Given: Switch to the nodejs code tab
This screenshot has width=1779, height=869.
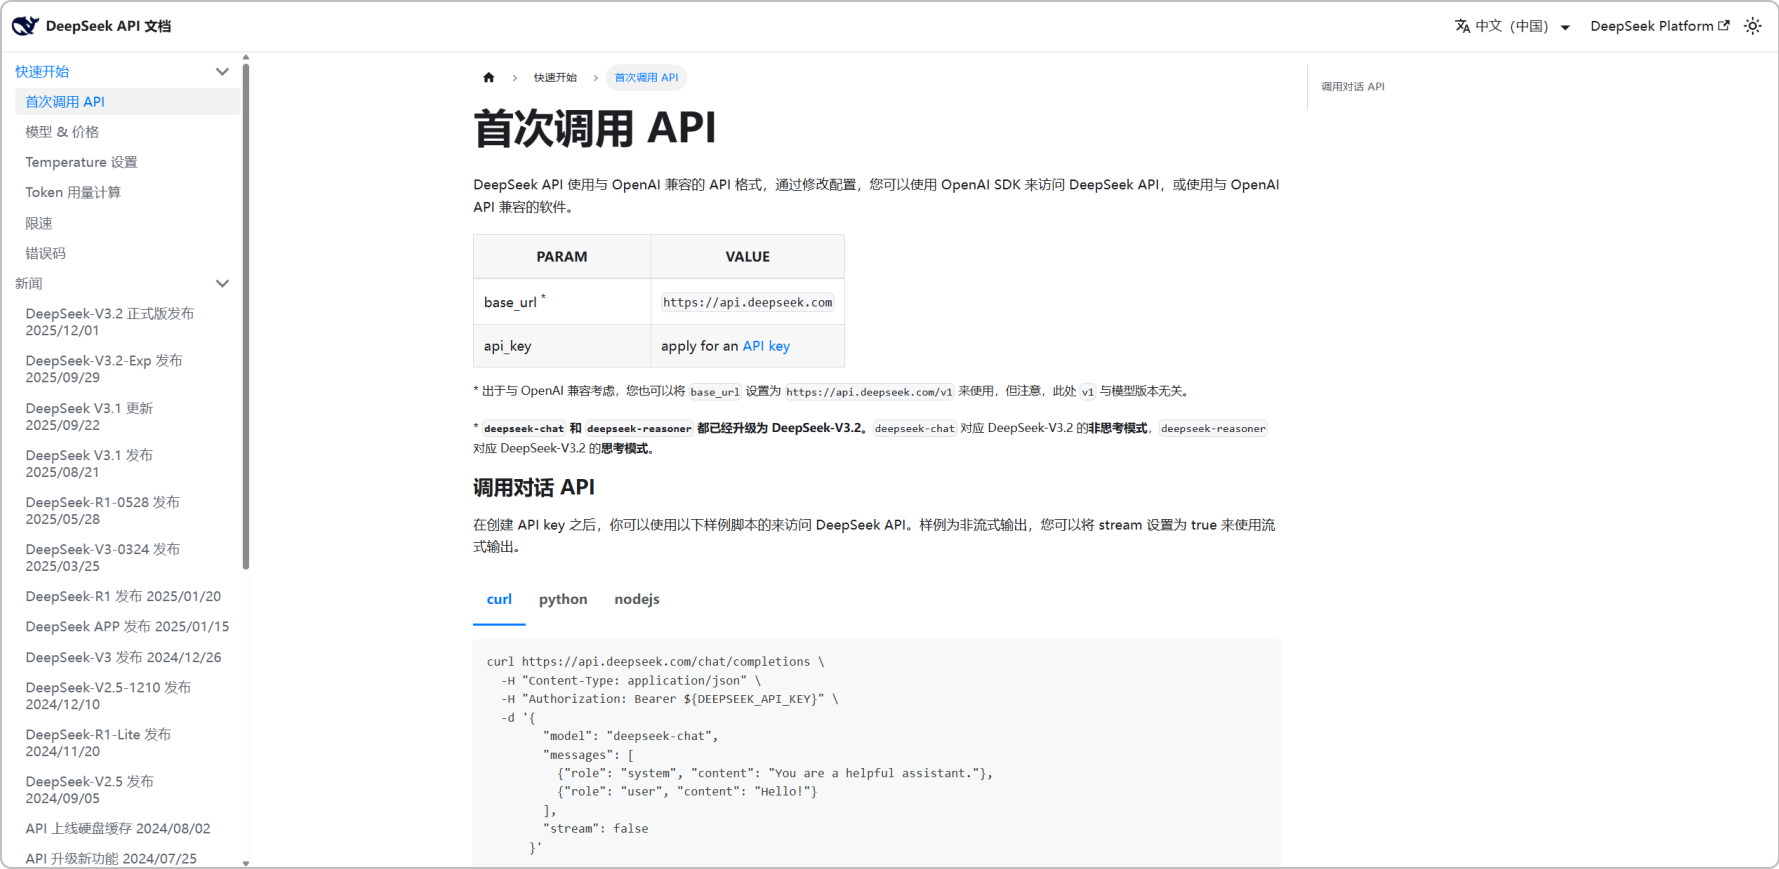Looking at the screenshot, I should 637,600.
